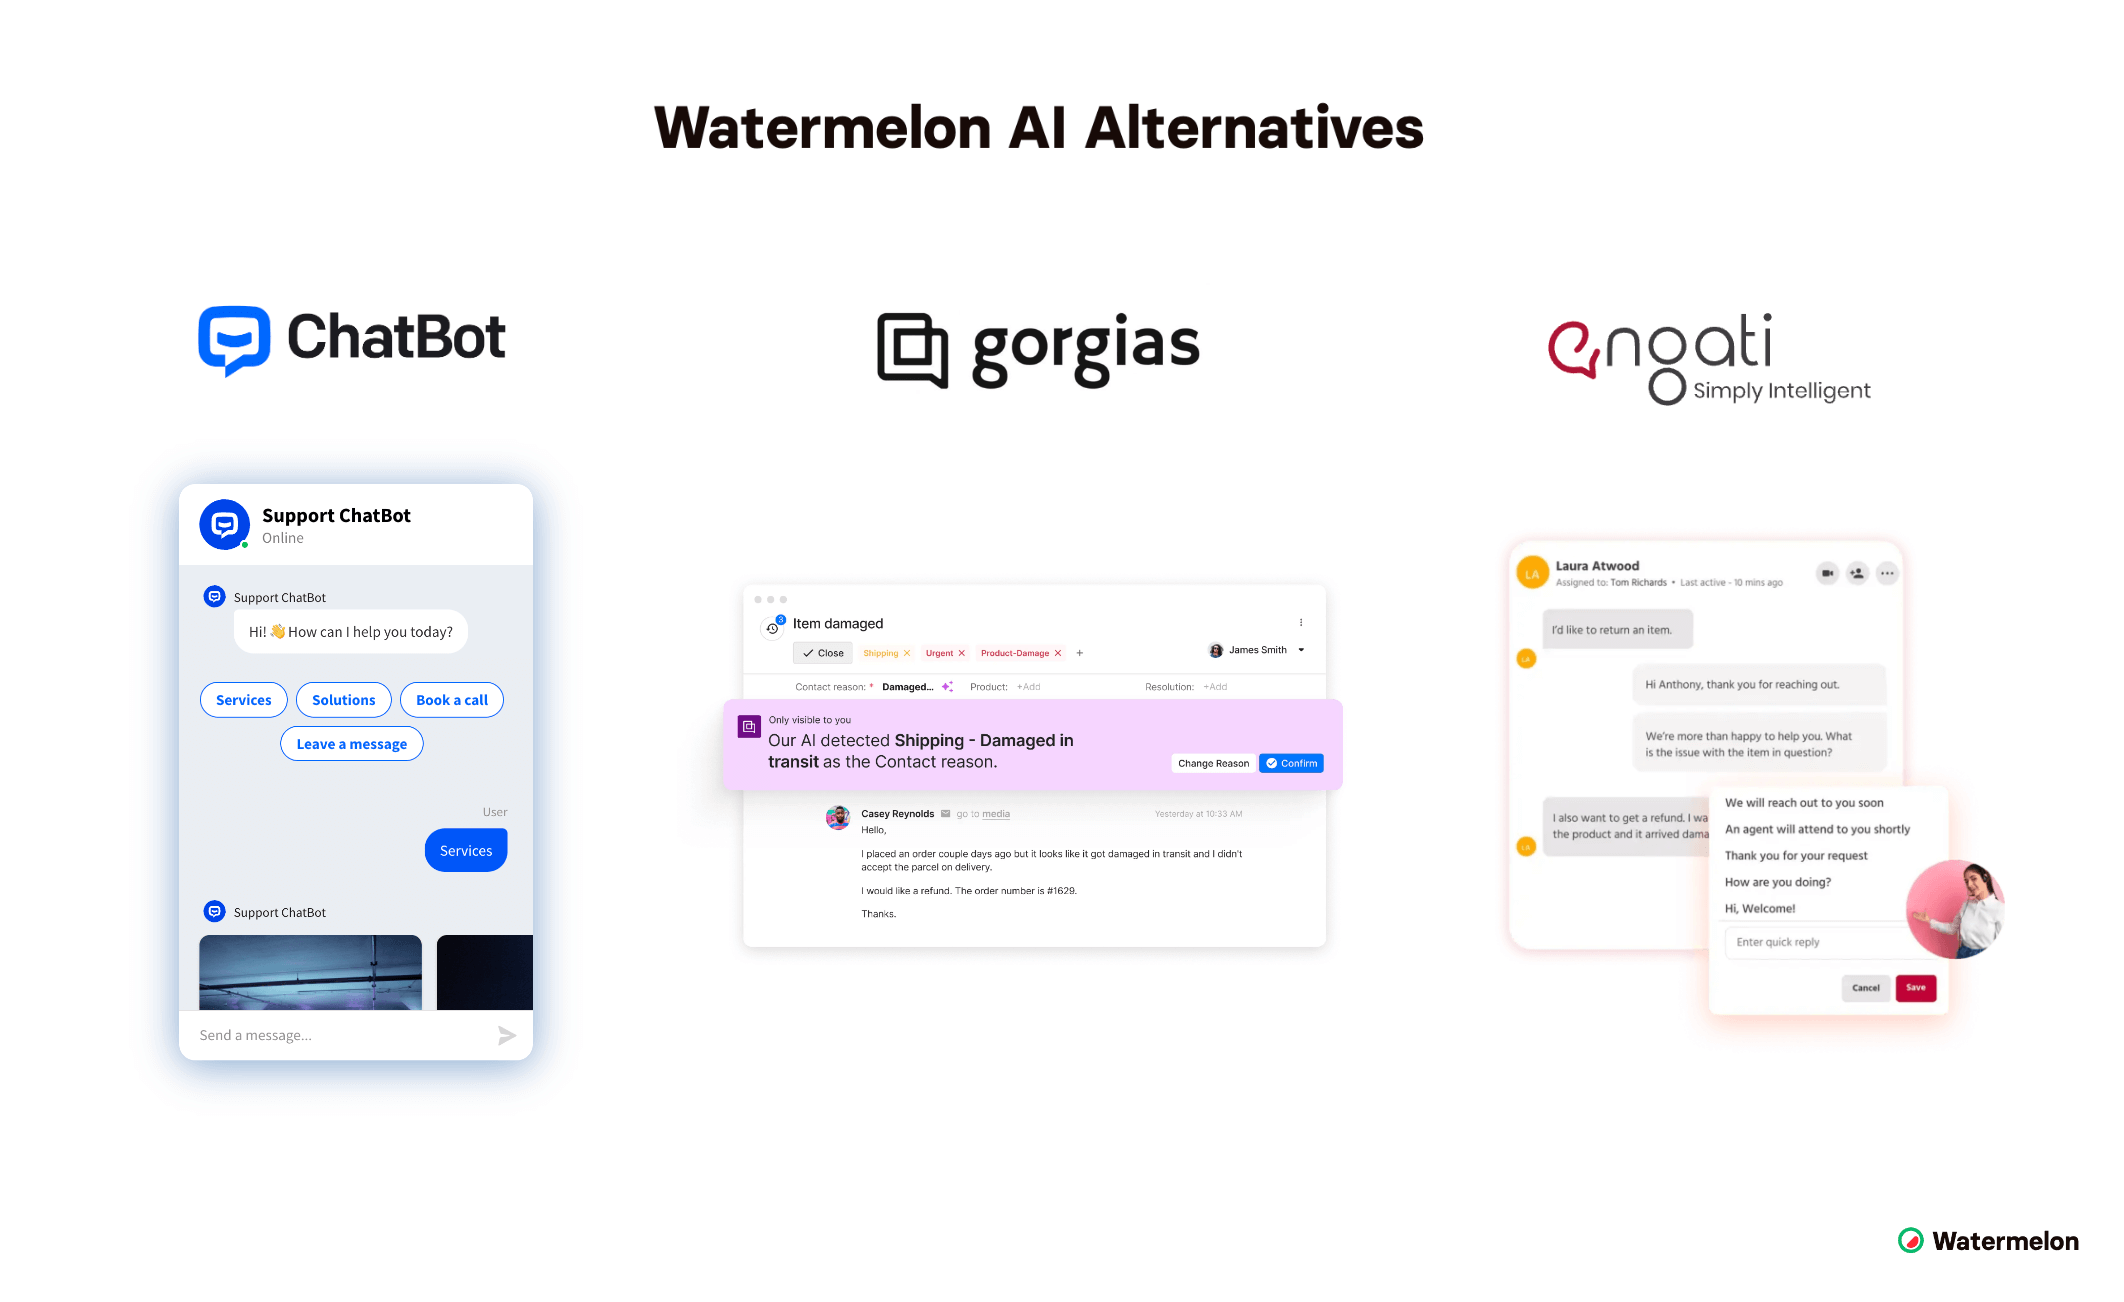The width and height of the screenshot is (2124, 1302).
Task: Click the Confirm button in Gorgias alert
Action: coord(1290,763)
